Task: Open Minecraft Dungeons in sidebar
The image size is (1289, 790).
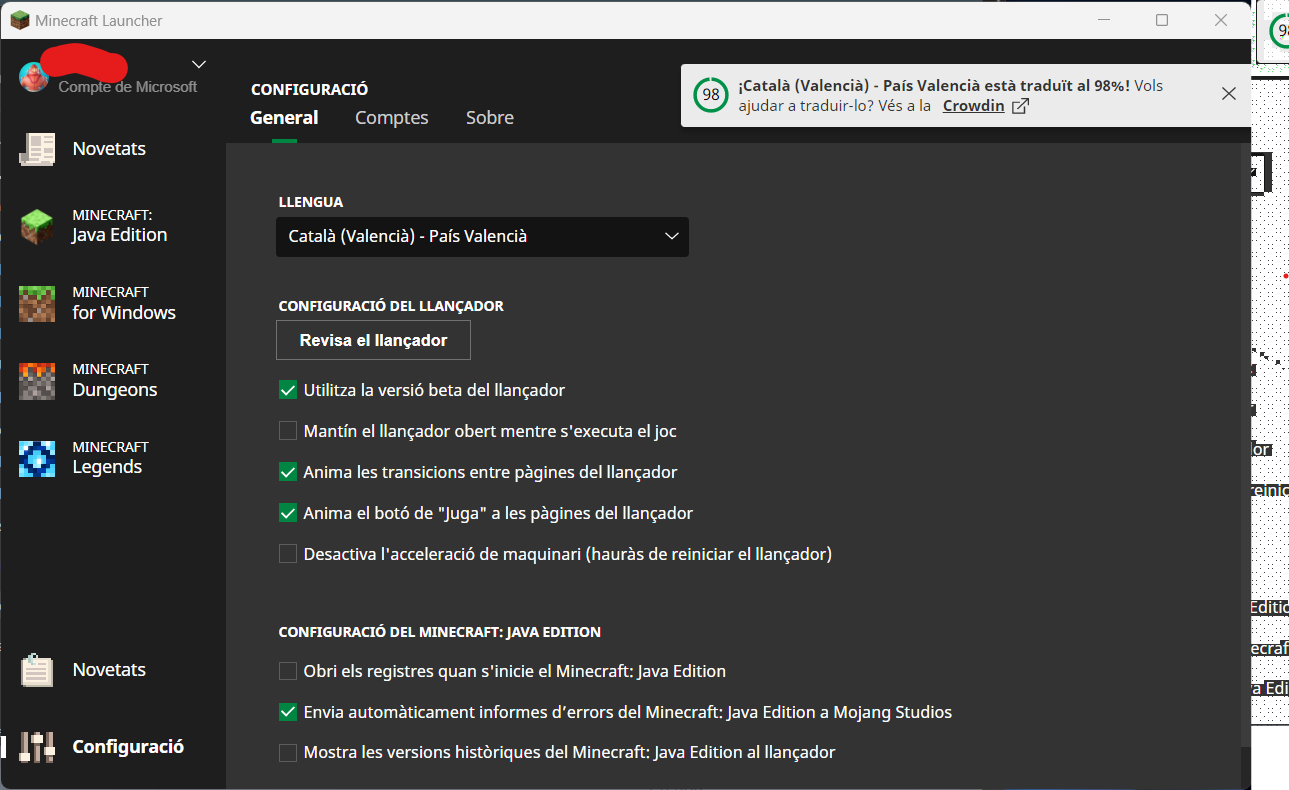Action: [113, 381]
